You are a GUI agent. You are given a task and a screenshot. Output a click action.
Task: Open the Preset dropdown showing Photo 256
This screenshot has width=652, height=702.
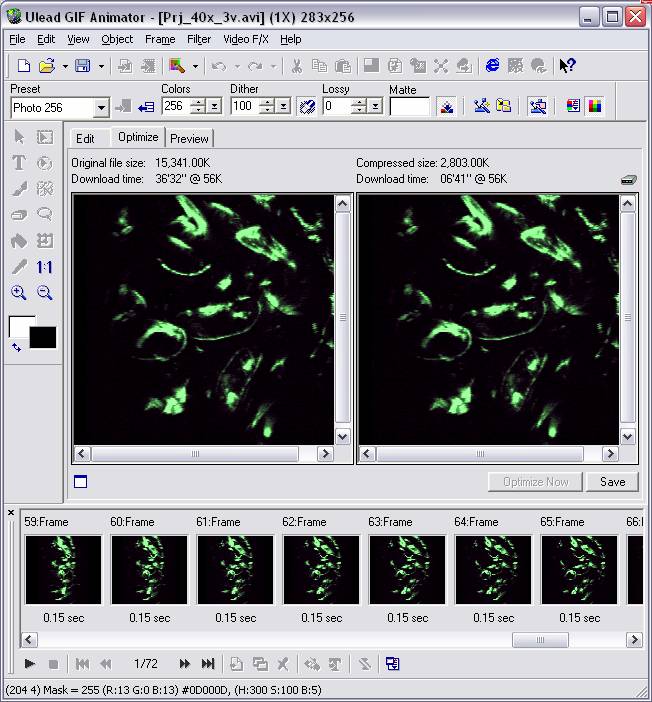point(101,108)
